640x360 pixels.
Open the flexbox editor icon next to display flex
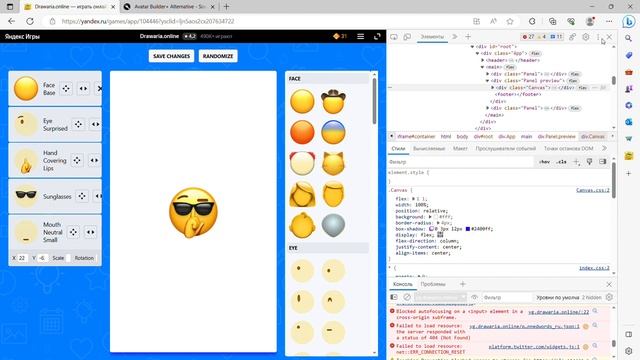coord(440,235)
